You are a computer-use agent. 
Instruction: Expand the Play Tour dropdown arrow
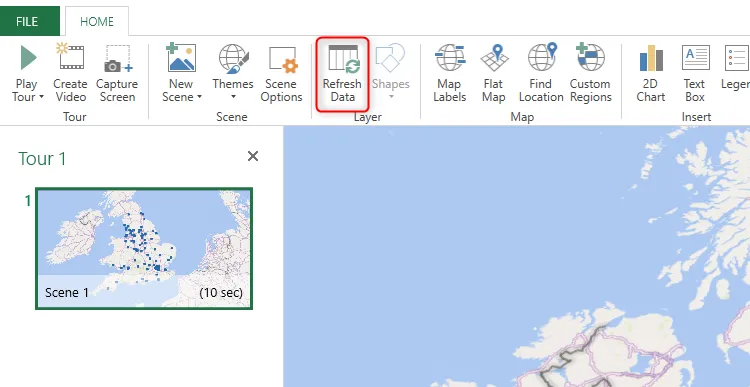point(41,97)
